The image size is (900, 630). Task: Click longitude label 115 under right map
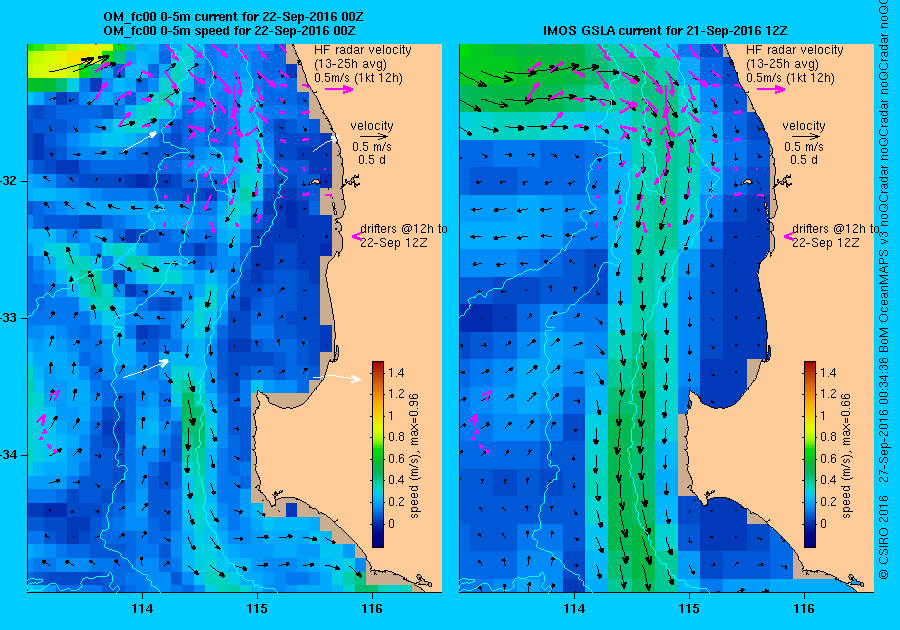(689, 609)
